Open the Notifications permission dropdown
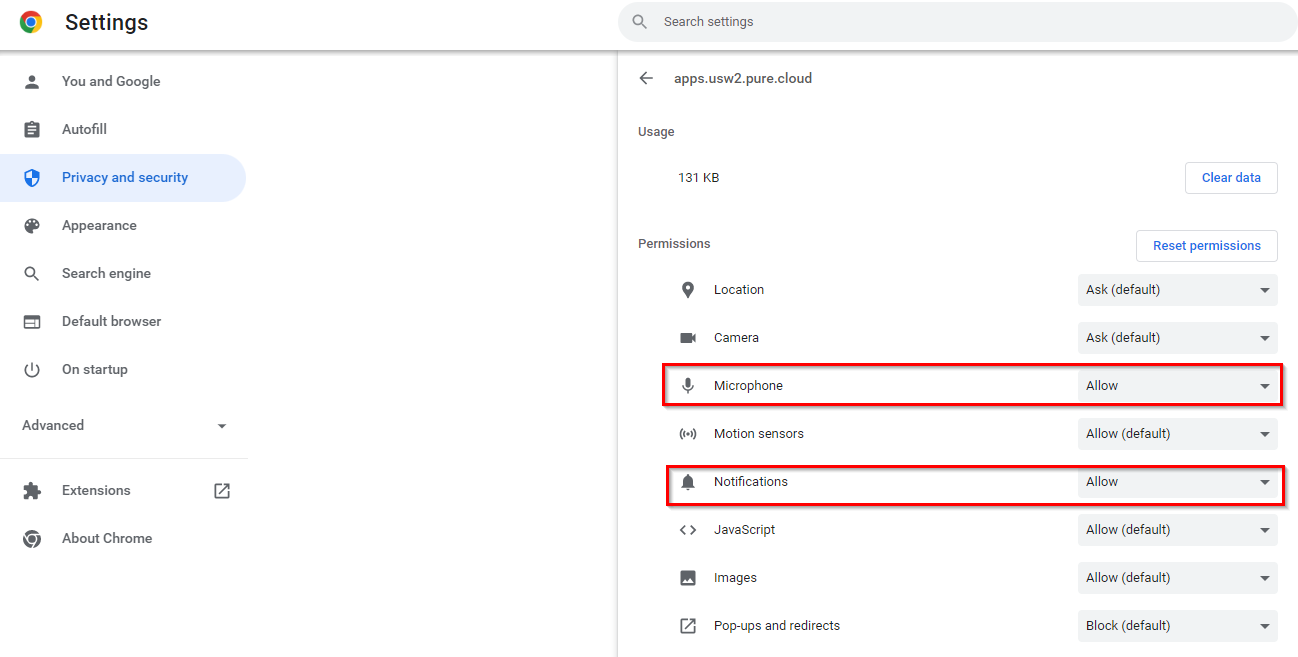Viewport: 1298px width, 657px height. click(x=1177, y=482)
